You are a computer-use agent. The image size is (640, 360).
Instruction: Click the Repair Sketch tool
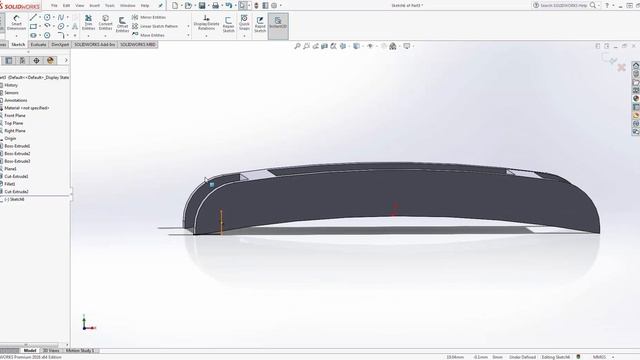(x=229, y=24)
